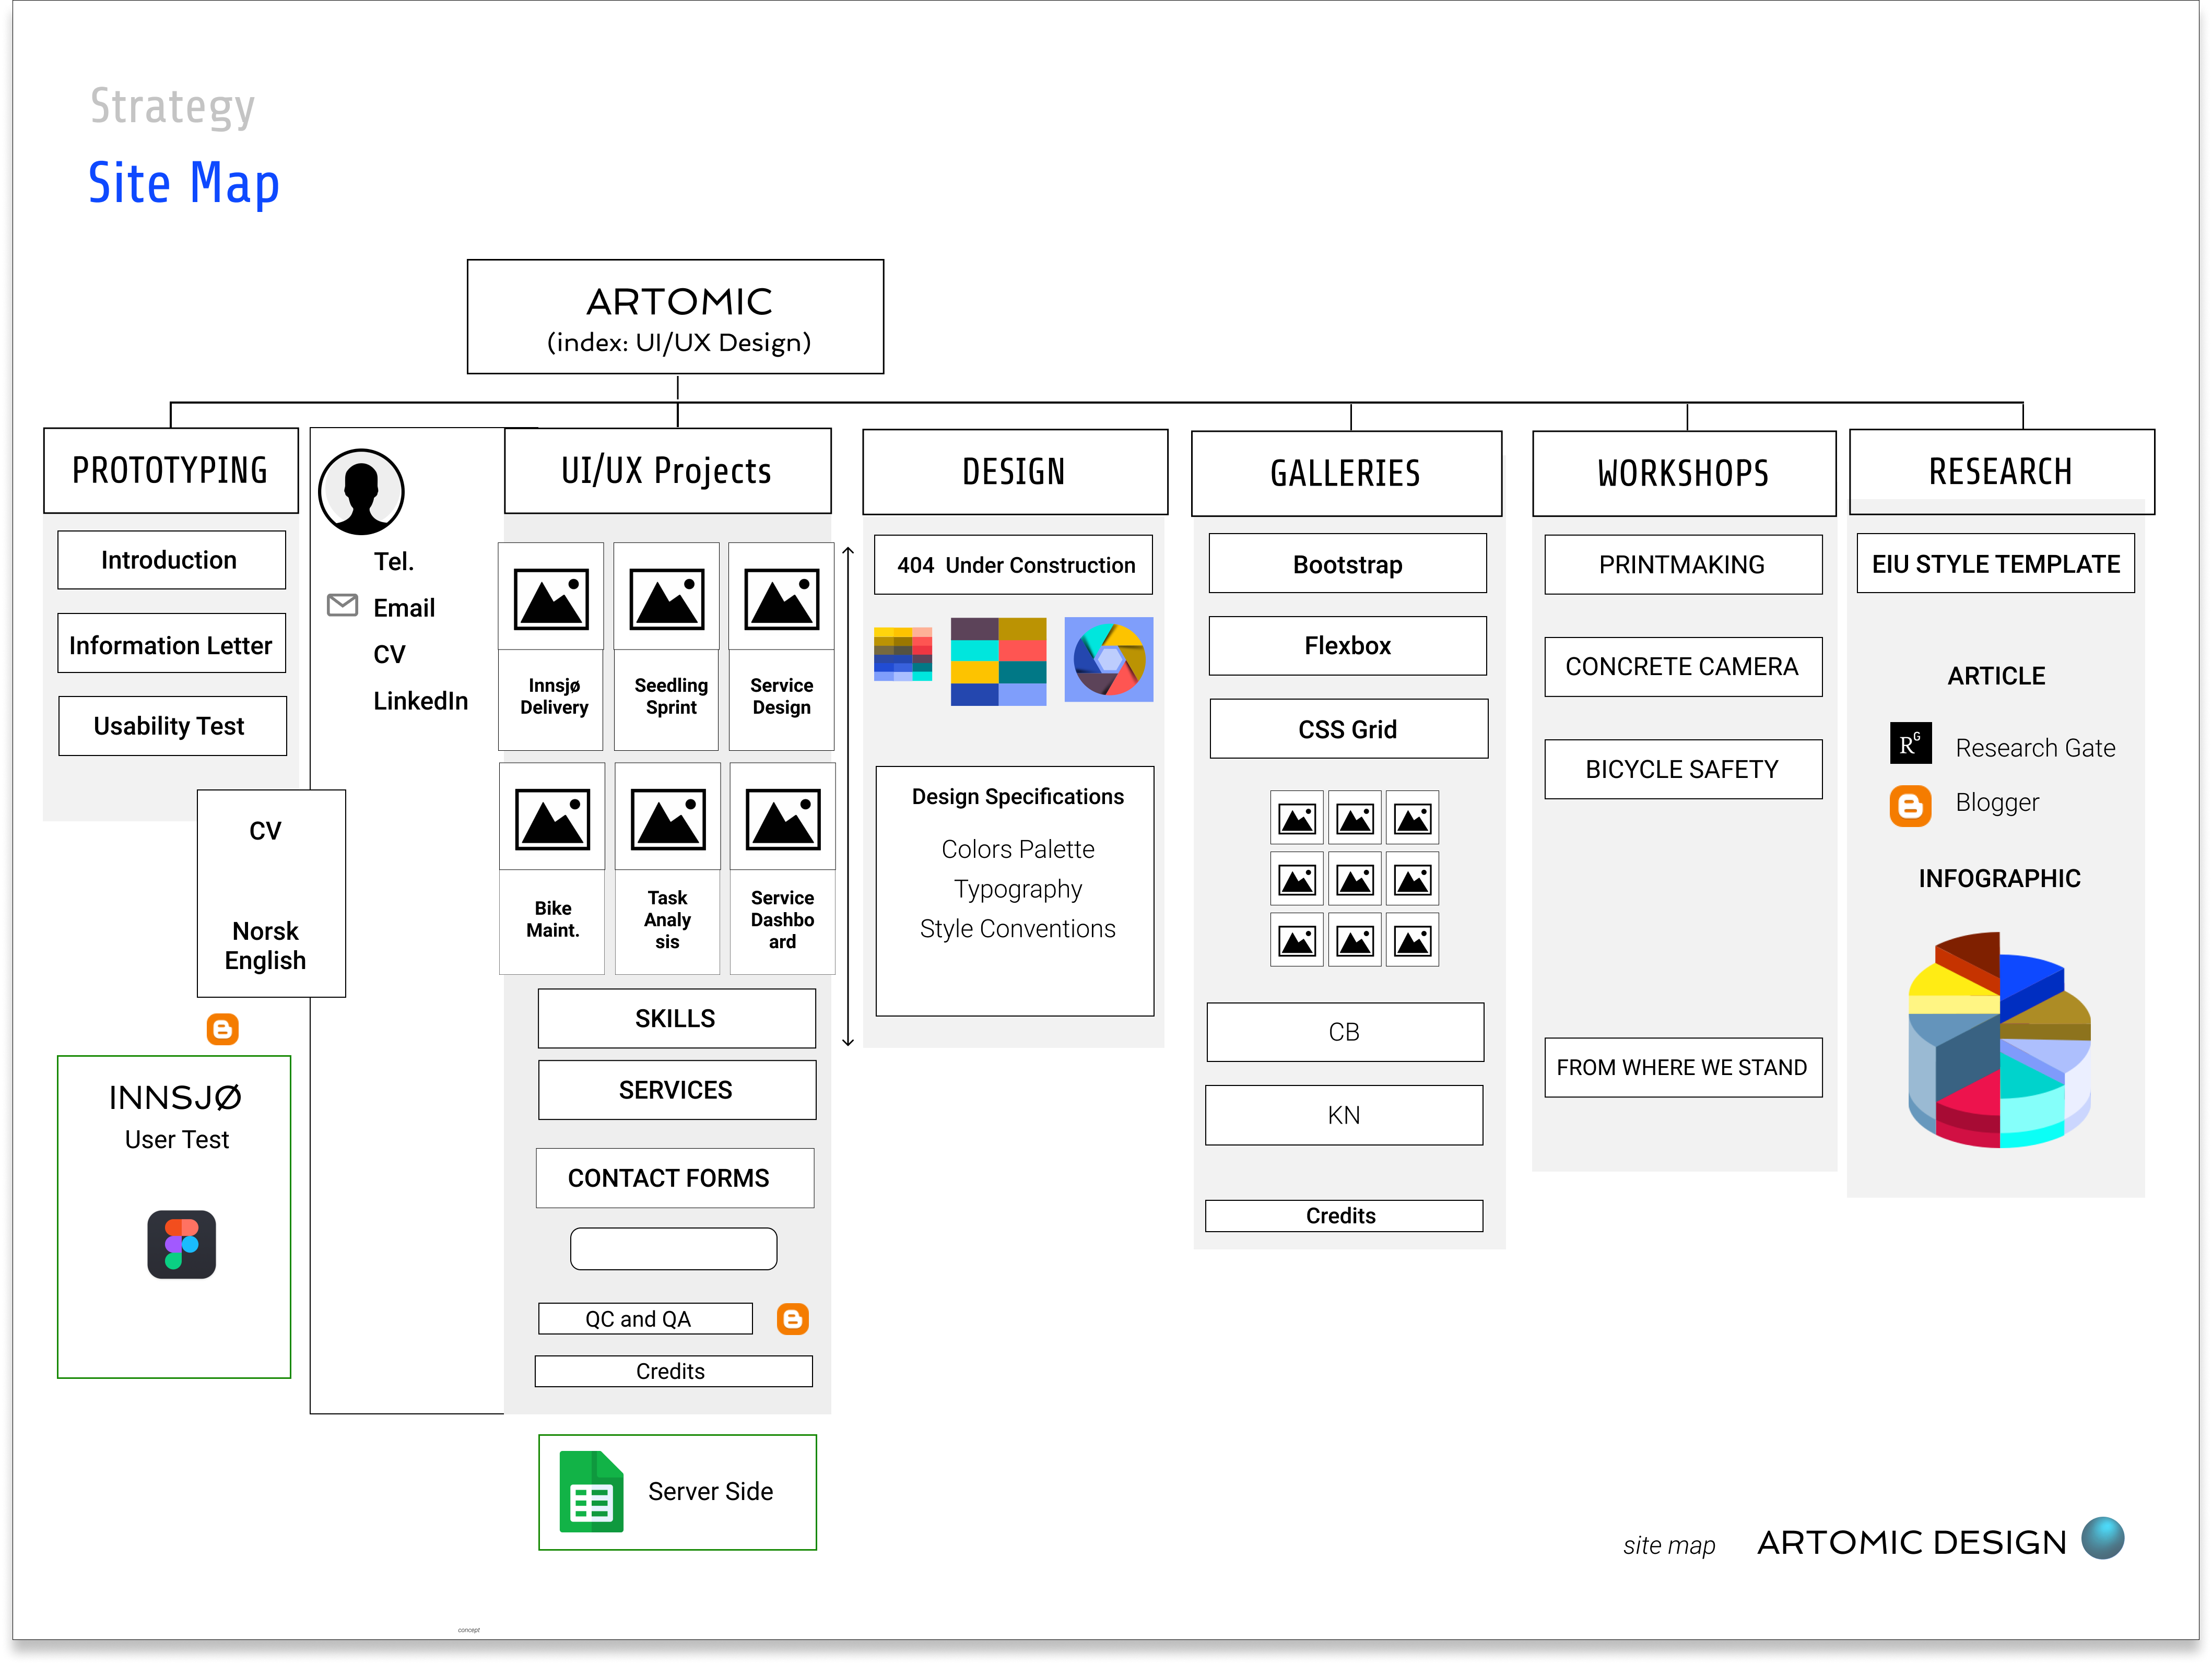Open the Service Design image placeholder

tap(781, 598)
